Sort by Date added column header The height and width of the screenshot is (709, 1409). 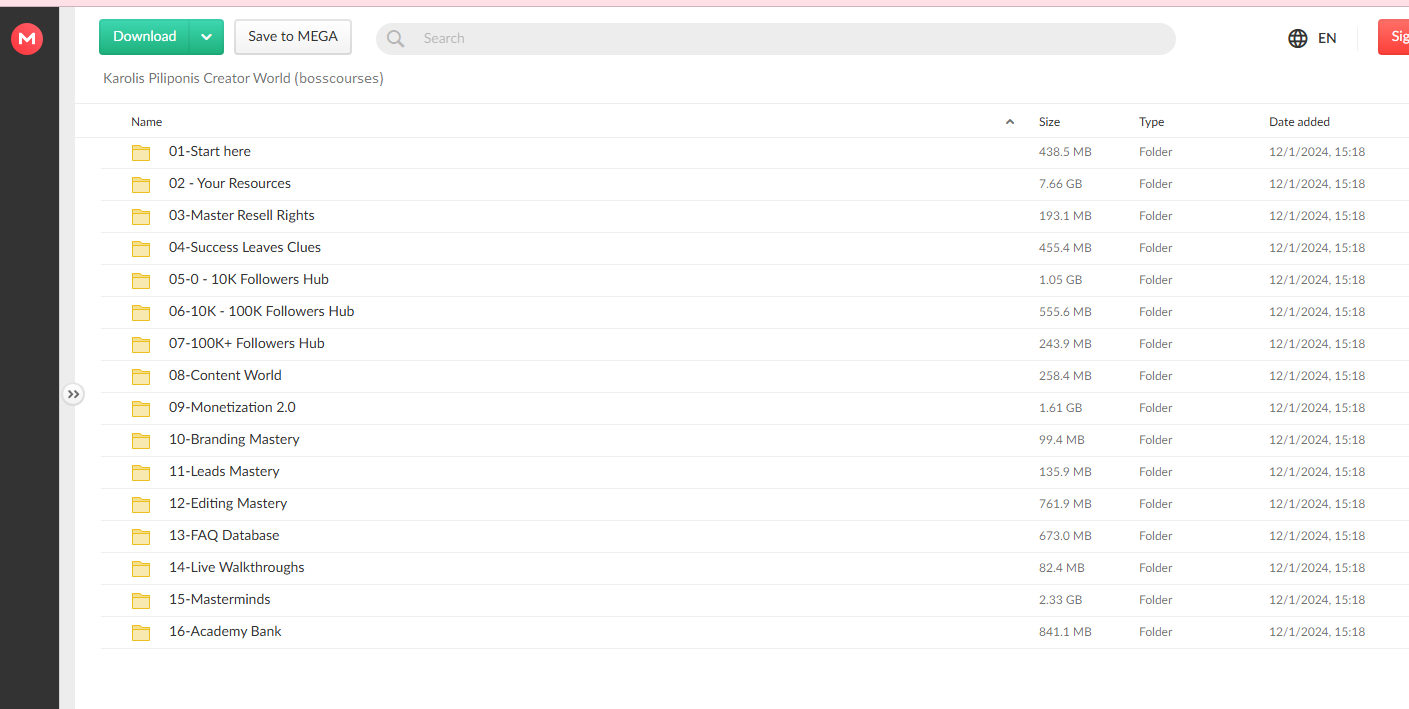[x=1299, y=122]
